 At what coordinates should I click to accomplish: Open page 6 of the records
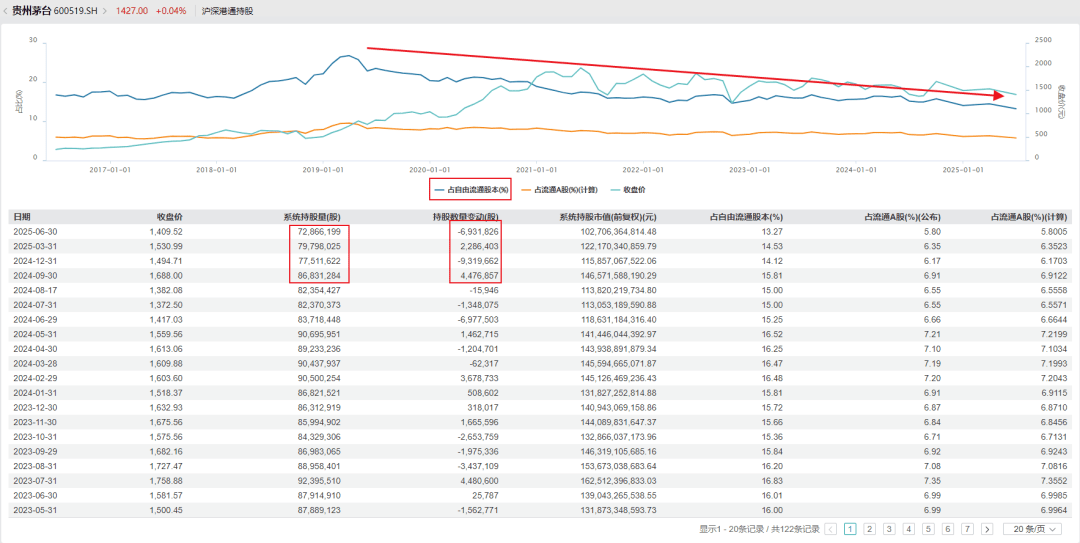[x=948, y=529]
